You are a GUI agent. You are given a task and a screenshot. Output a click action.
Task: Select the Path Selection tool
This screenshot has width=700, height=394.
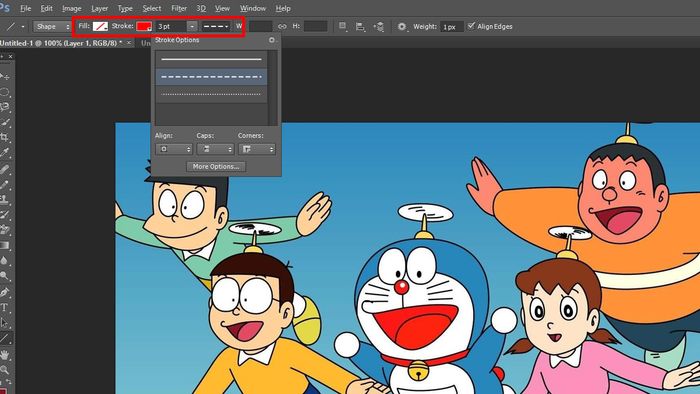[4, 323]
